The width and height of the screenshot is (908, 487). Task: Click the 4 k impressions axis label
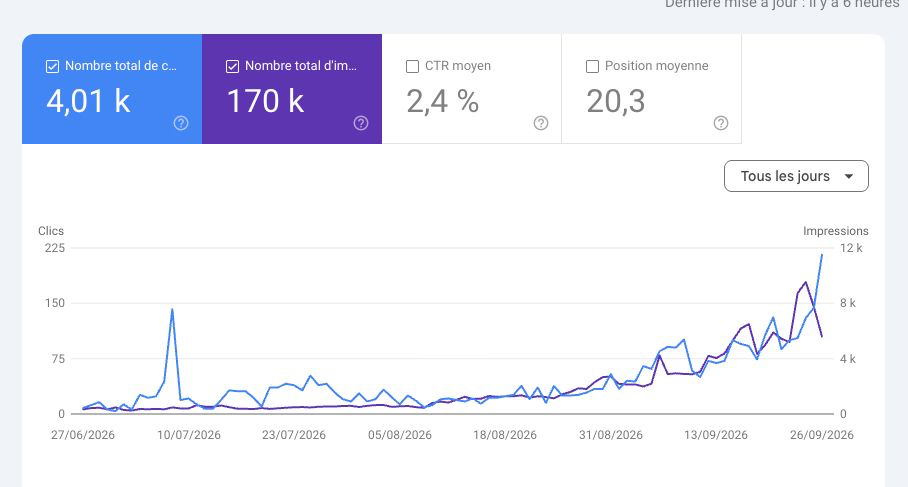pyautogui.click(x=848, y=358)
